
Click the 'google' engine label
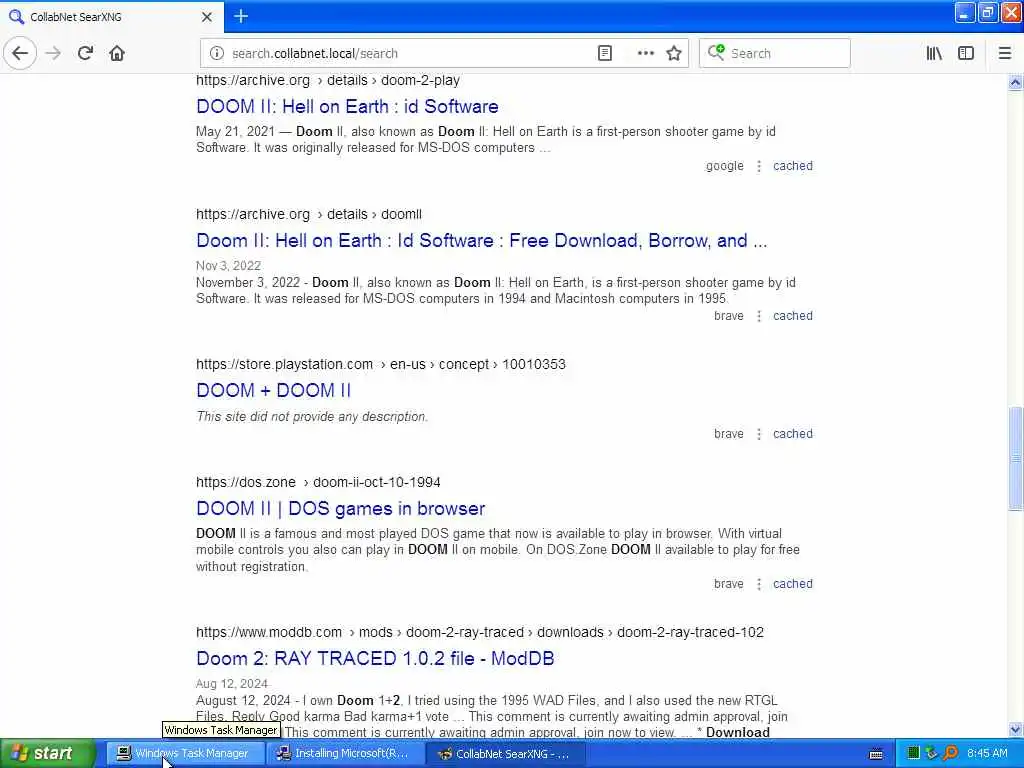tap(724, 166)
